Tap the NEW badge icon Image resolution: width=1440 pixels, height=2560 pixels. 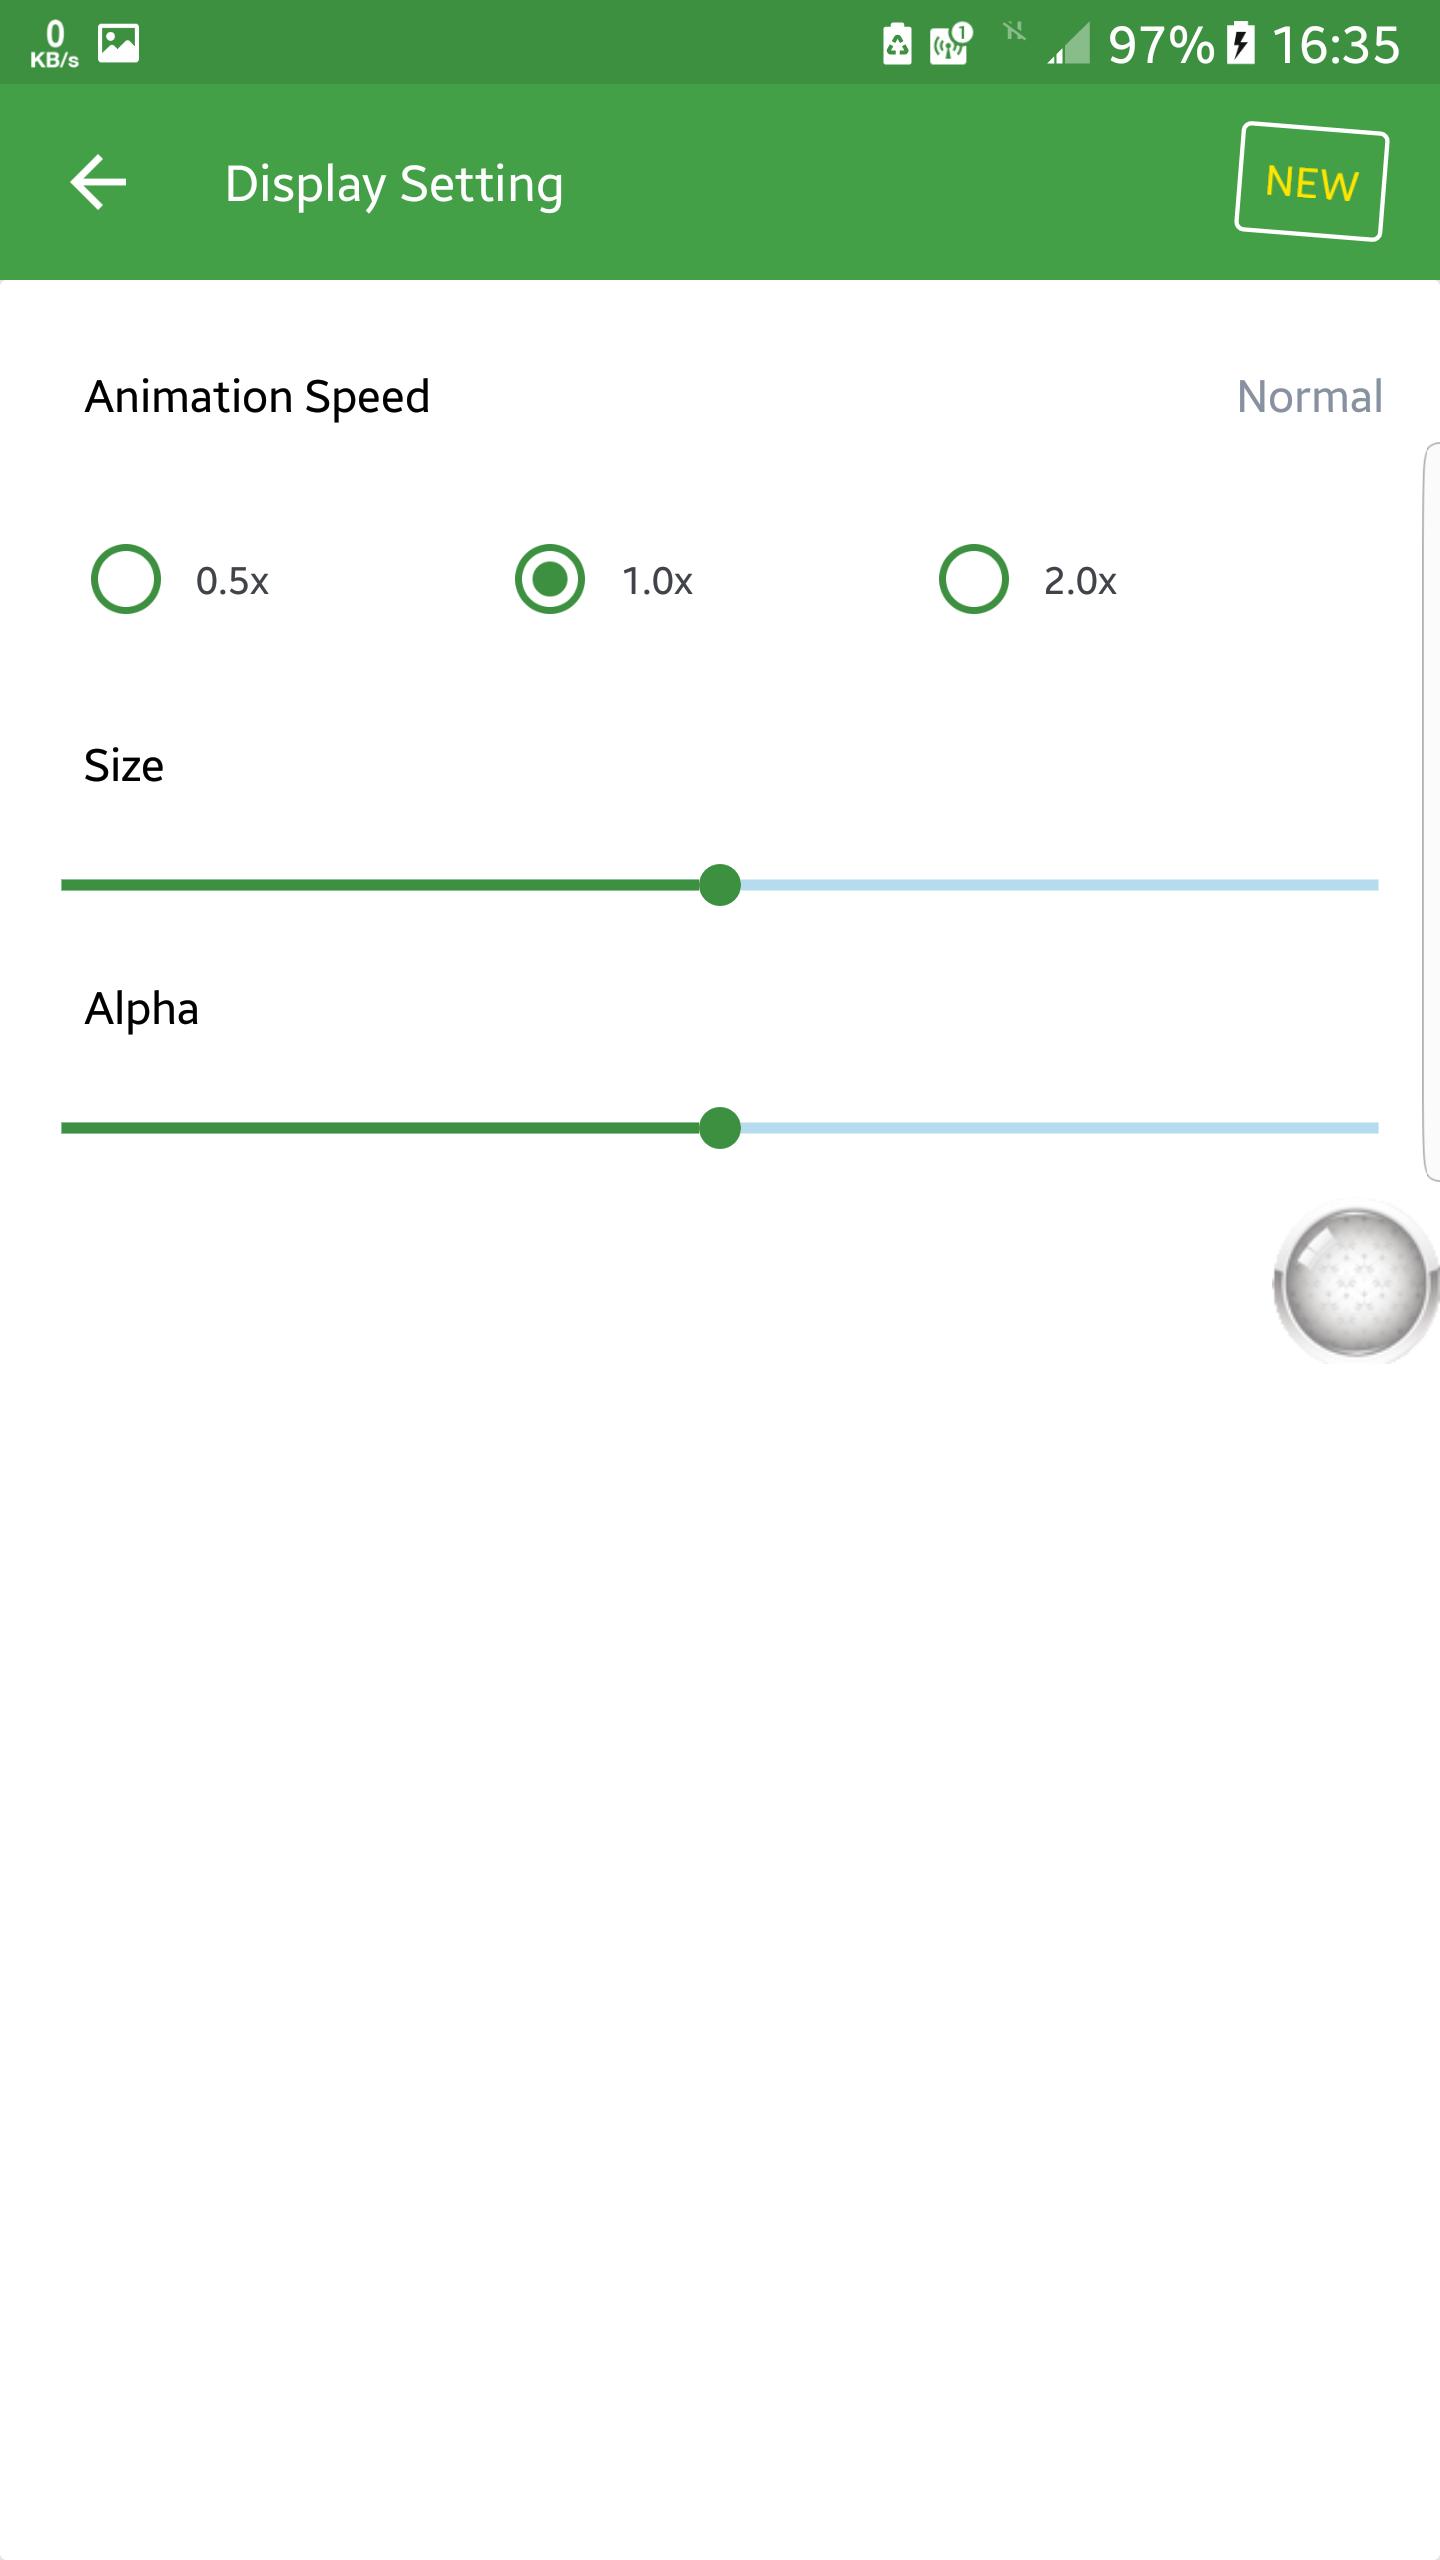(1311, 182)
